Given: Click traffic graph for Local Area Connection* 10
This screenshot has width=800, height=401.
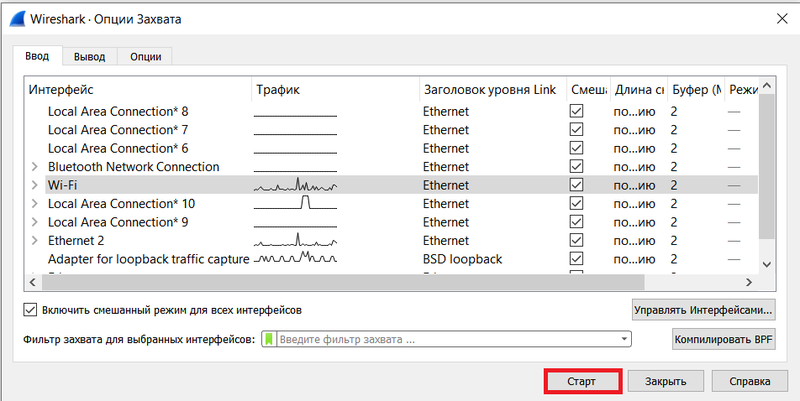Looking at the screenshot, I should pos(295,204).
